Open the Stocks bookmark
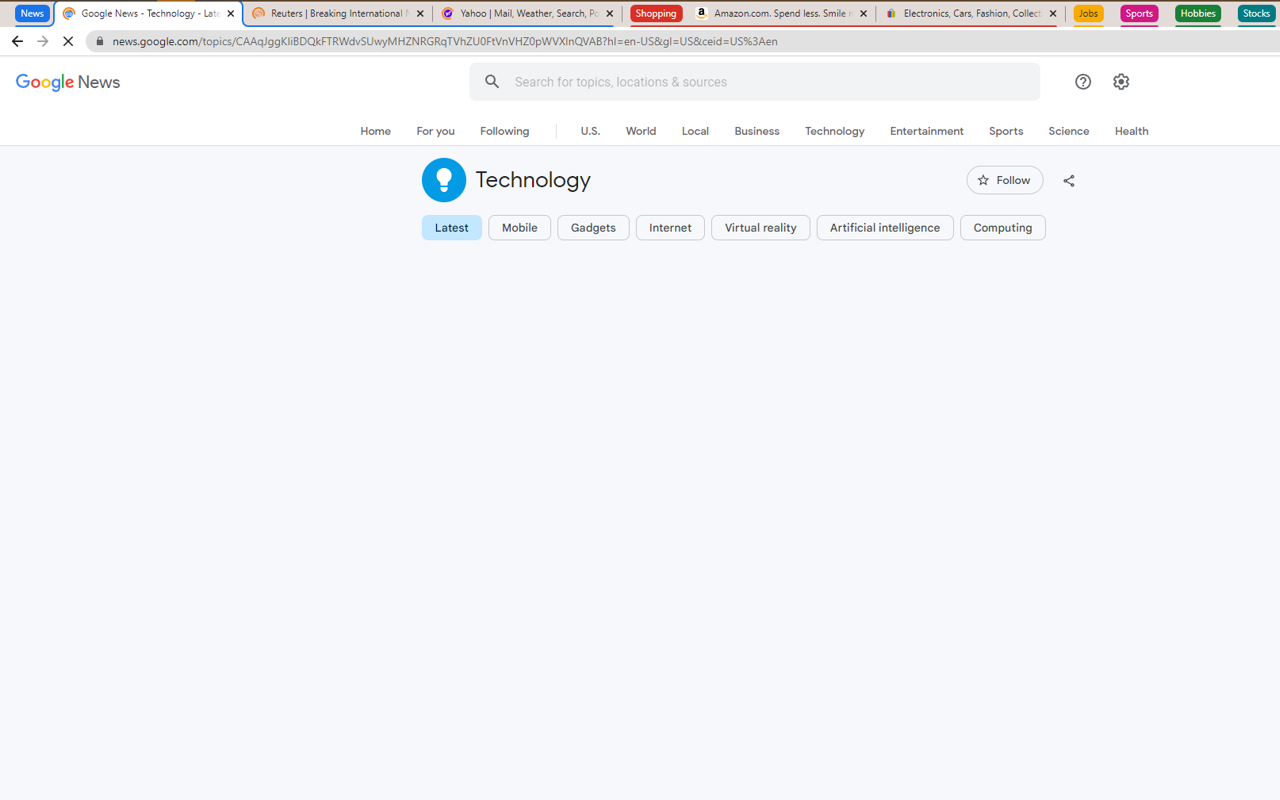 (x=1255, y=13)
